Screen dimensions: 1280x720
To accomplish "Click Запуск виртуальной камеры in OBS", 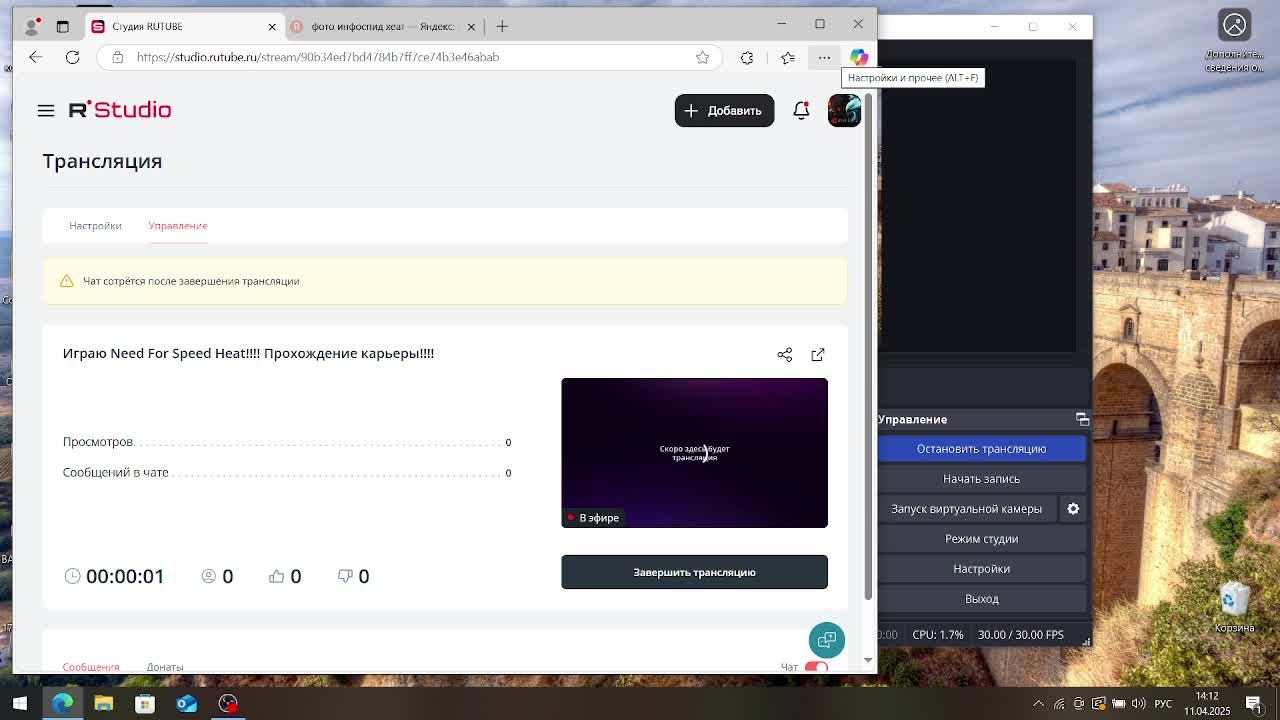I will click(x=966, y=509).
